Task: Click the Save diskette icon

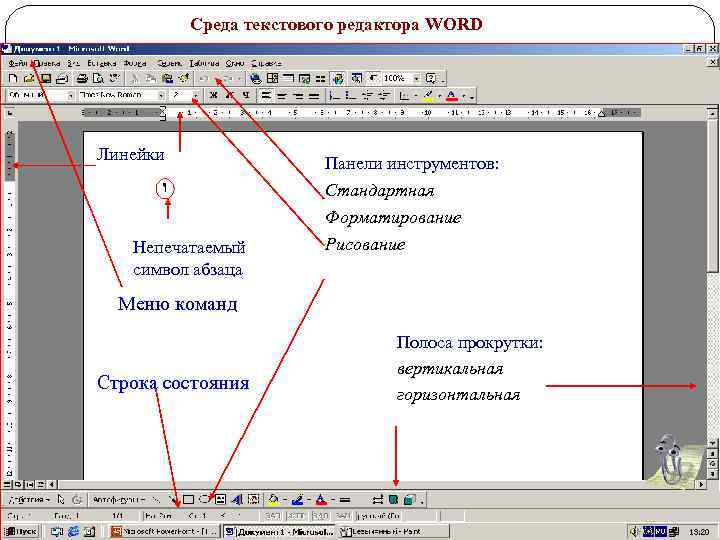Action: [x=45, y=79]
